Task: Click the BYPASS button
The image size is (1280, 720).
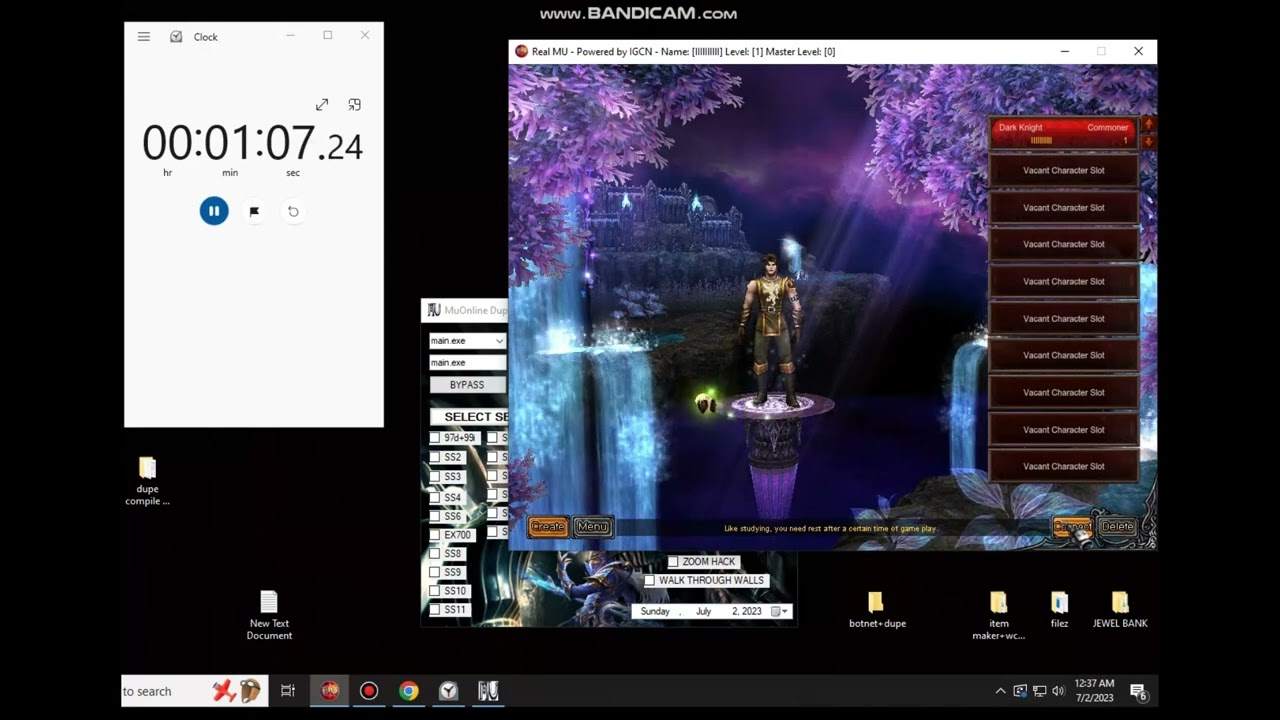Action: point(467,385)
